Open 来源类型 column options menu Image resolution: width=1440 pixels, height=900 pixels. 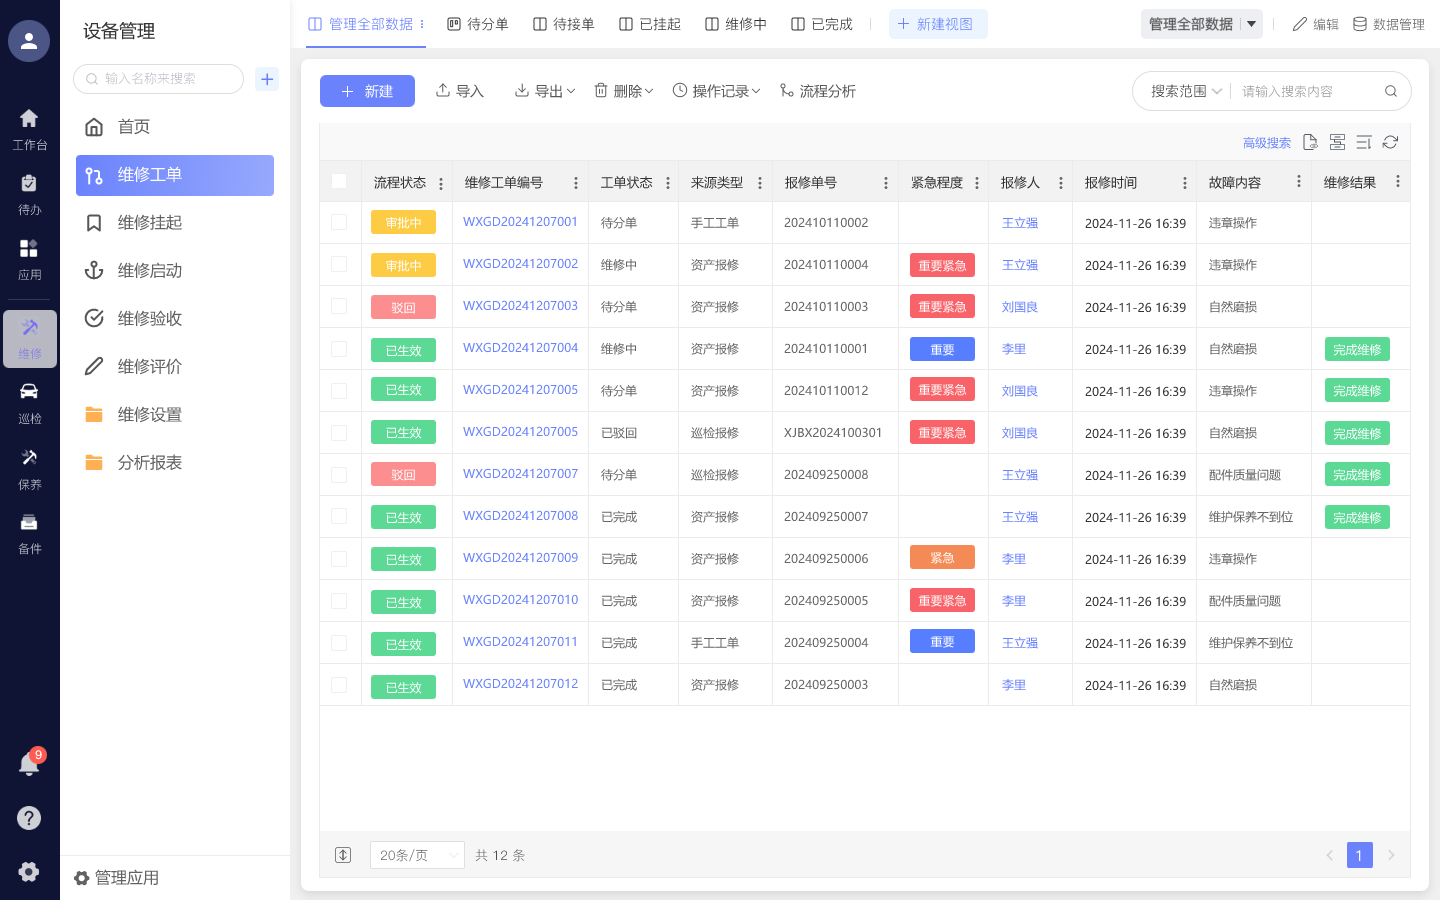tap(760, 183)
